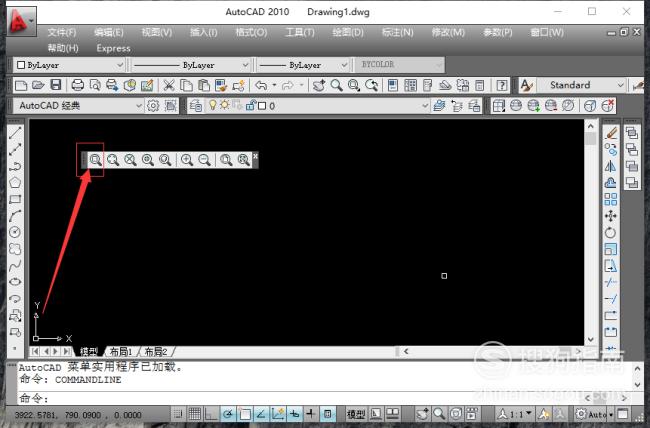Screen dimensions: 650x428
Task: Toggle Quick Properties in status bar
Action: (x=327, y=413)
